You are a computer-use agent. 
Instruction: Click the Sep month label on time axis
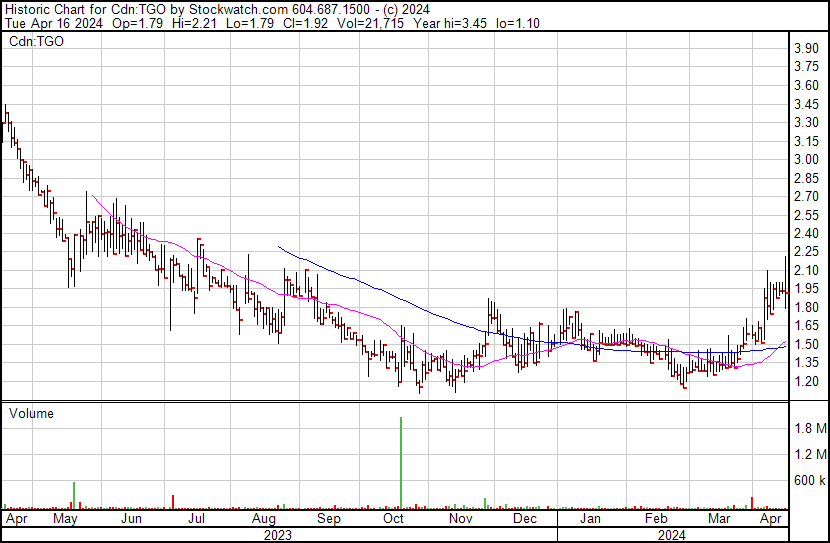(x=329, y=519)
